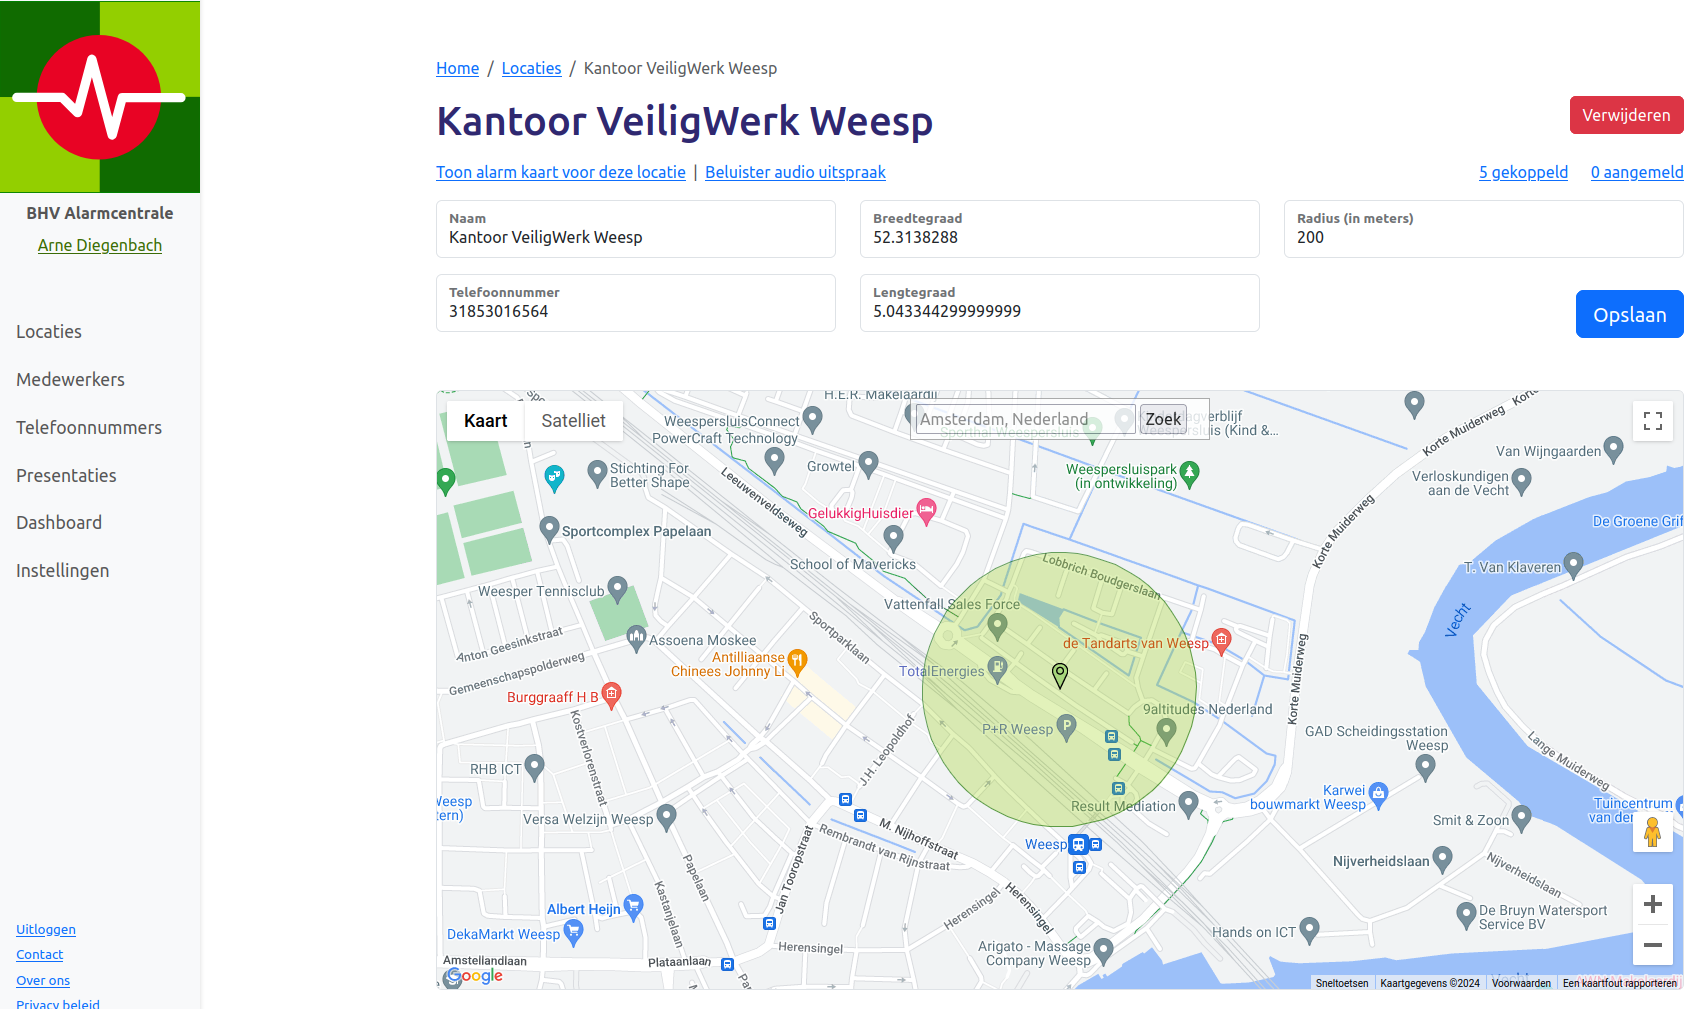Viewport: 1705px width, 1009px height.
Task: Toggle fullscreen view of the map
Action: (x=1652, y=420)
